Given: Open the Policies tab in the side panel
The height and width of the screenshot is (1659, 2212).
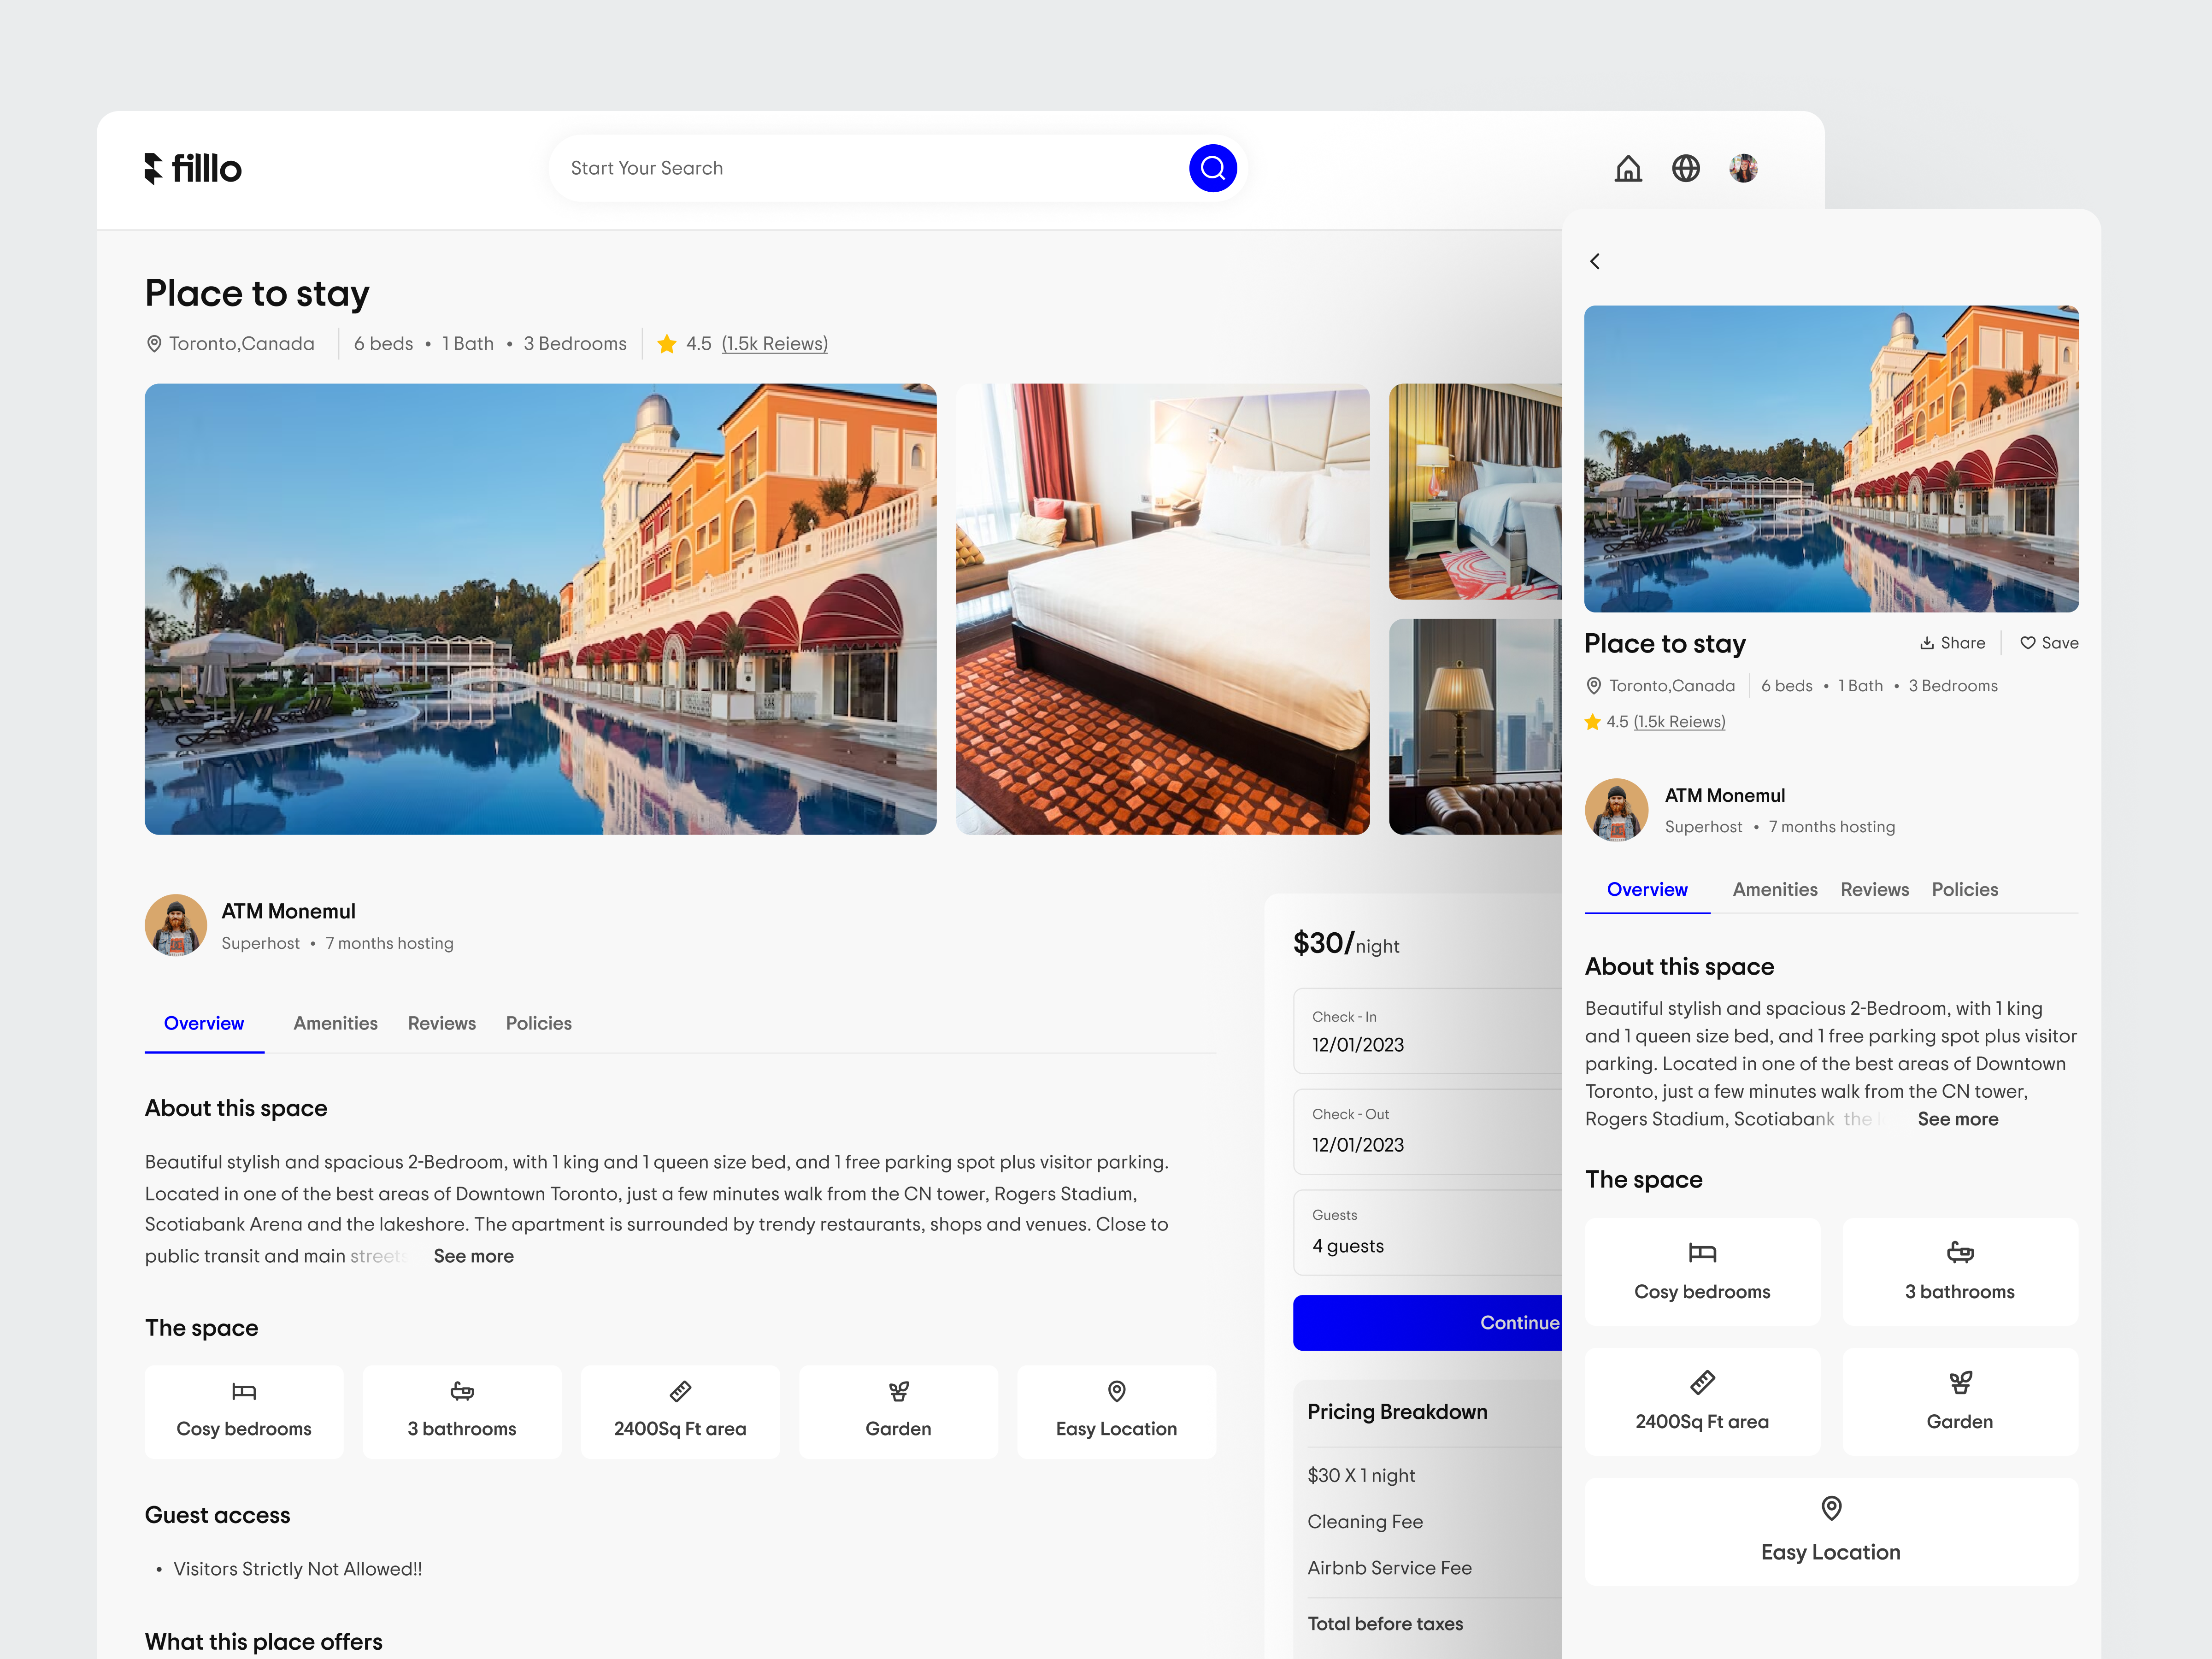Looking at the screenshot, I should (1964, 889).
